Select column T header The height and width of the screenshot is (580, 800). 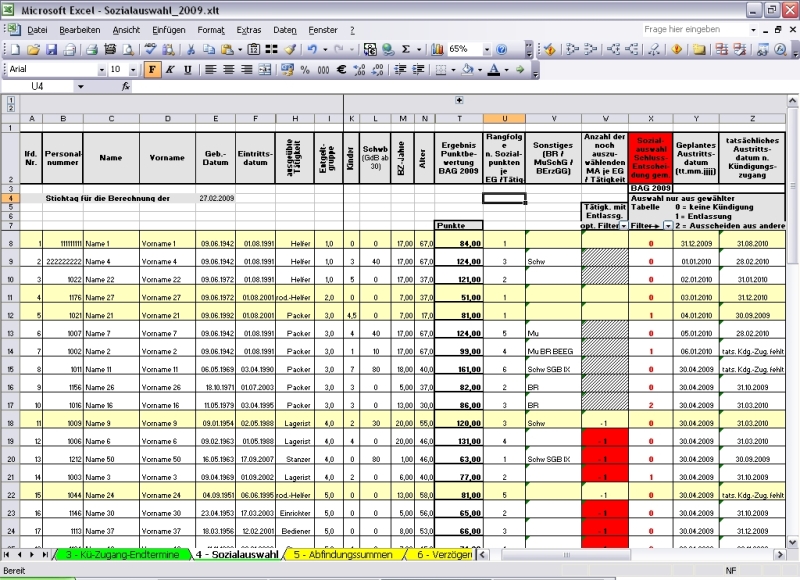coord(459,119)
